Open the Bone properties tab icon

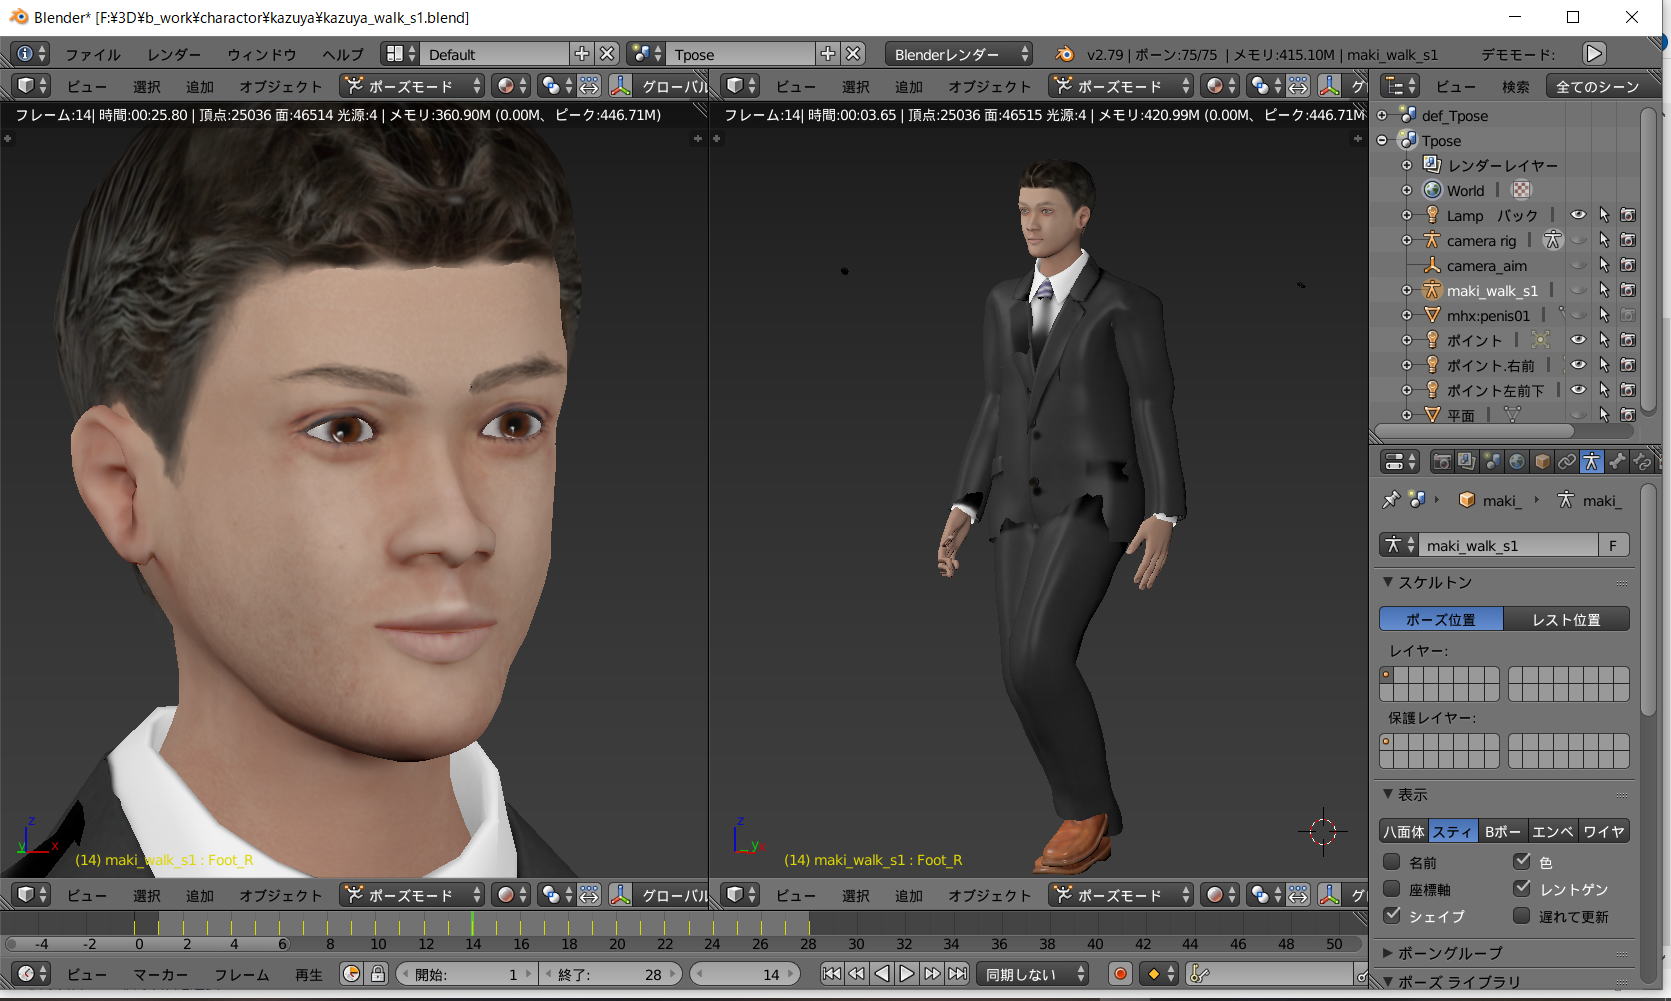1617,462
